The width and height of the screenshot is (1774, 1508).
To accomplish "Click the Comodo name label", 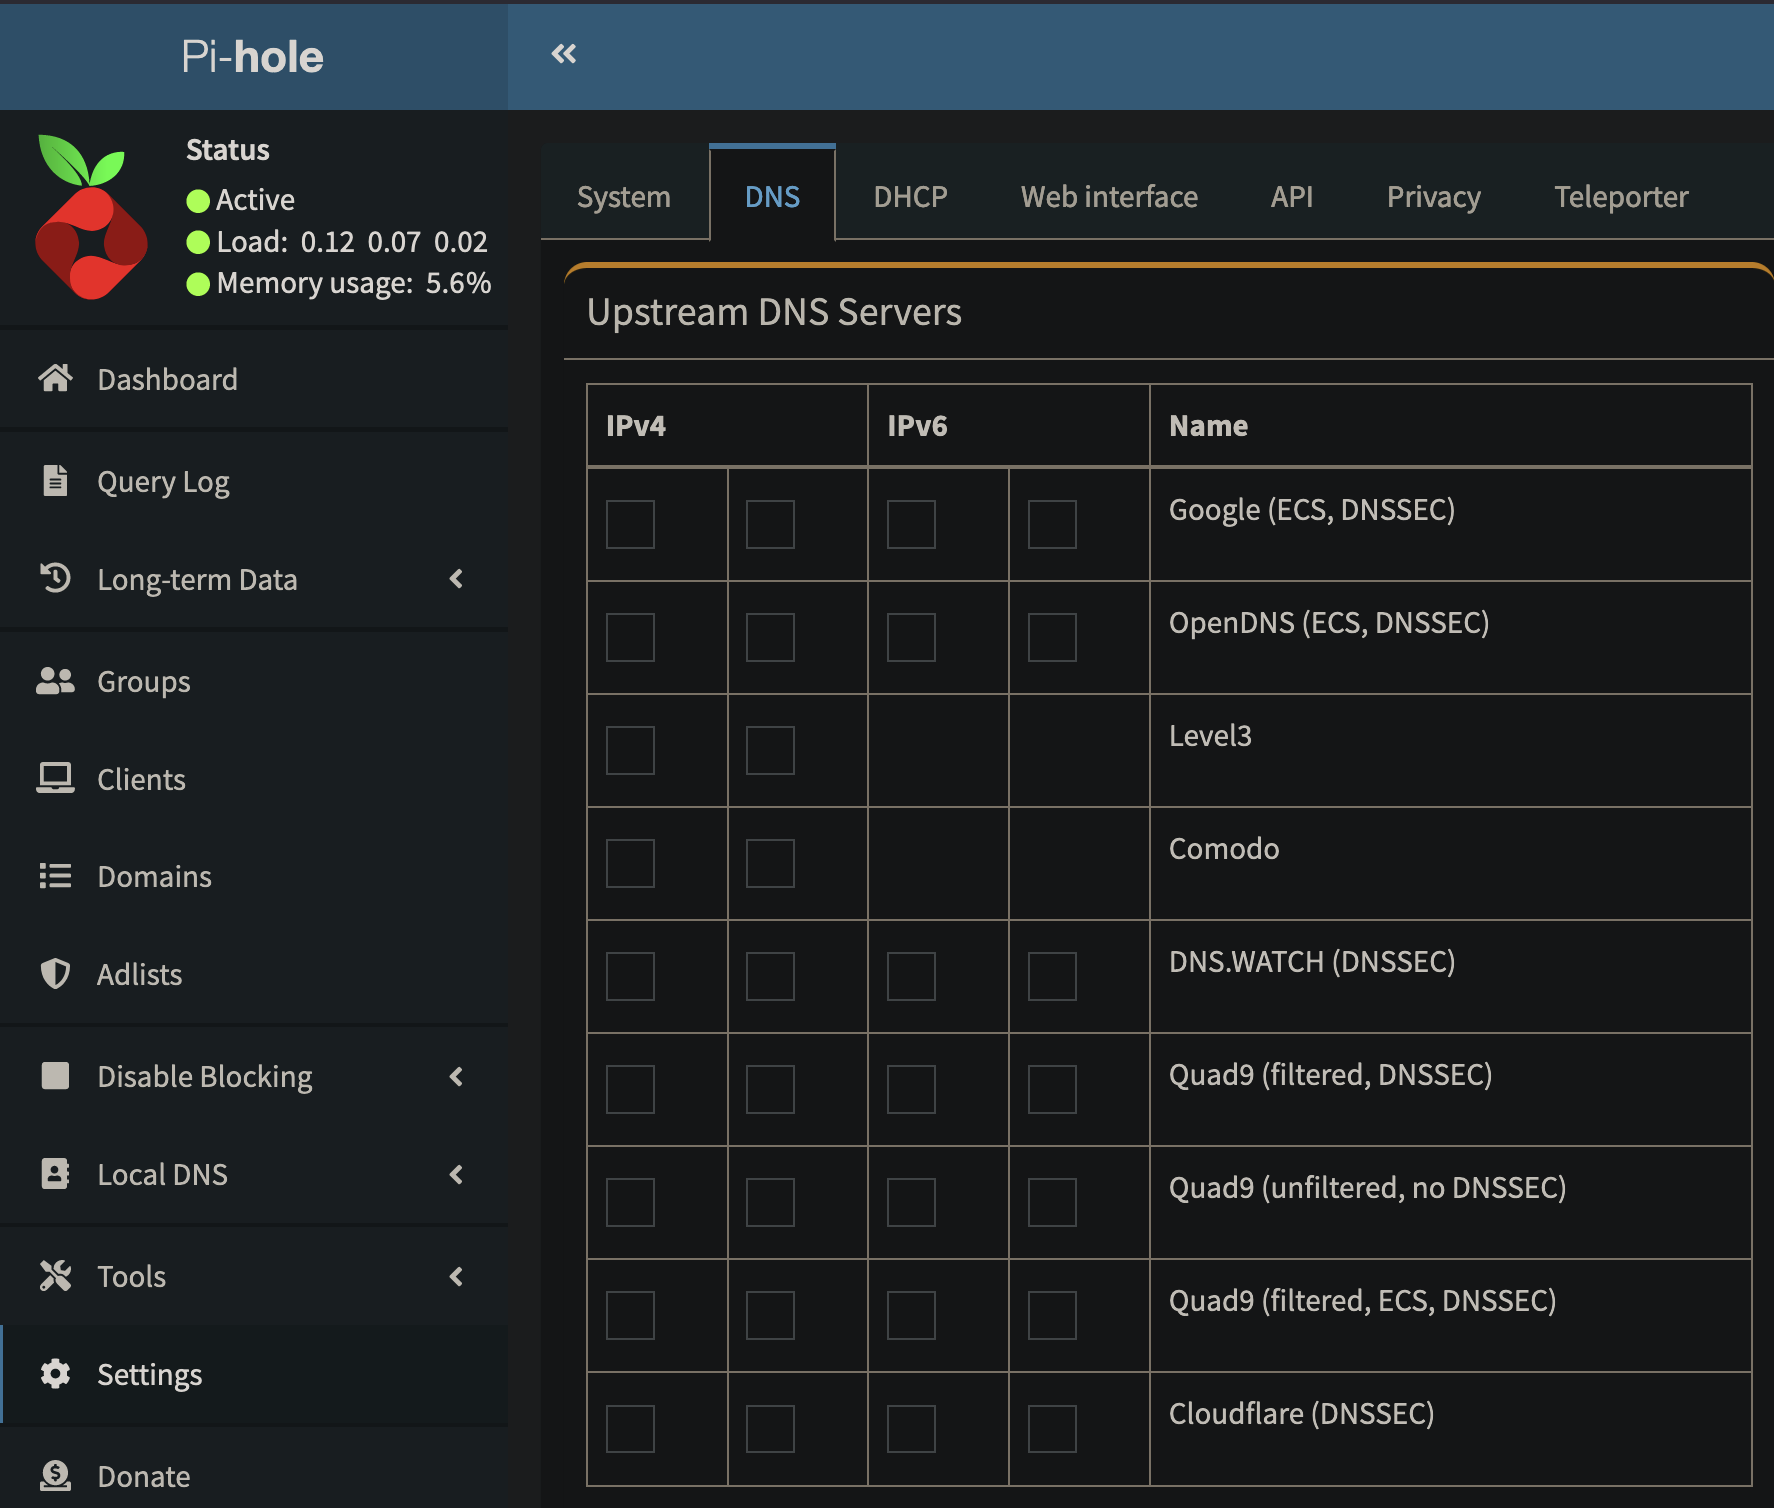I will pos(1224,849).
